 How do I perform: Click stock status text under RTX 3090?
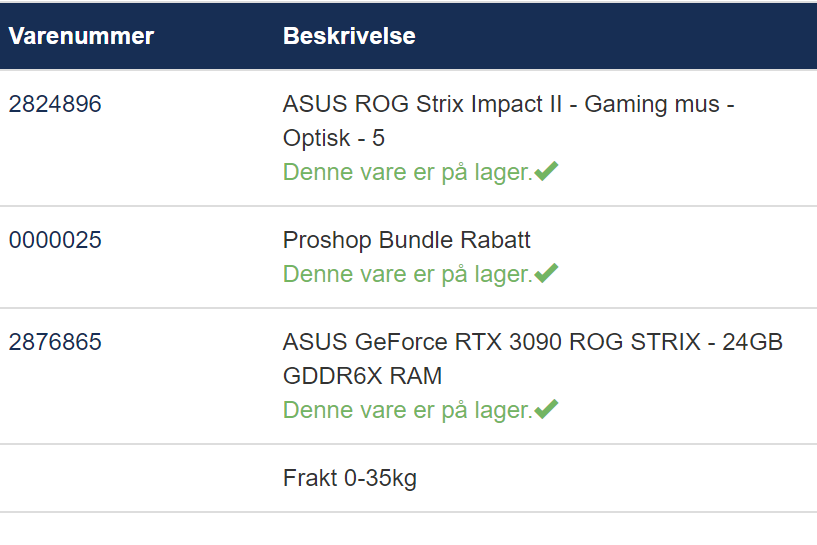407,410
